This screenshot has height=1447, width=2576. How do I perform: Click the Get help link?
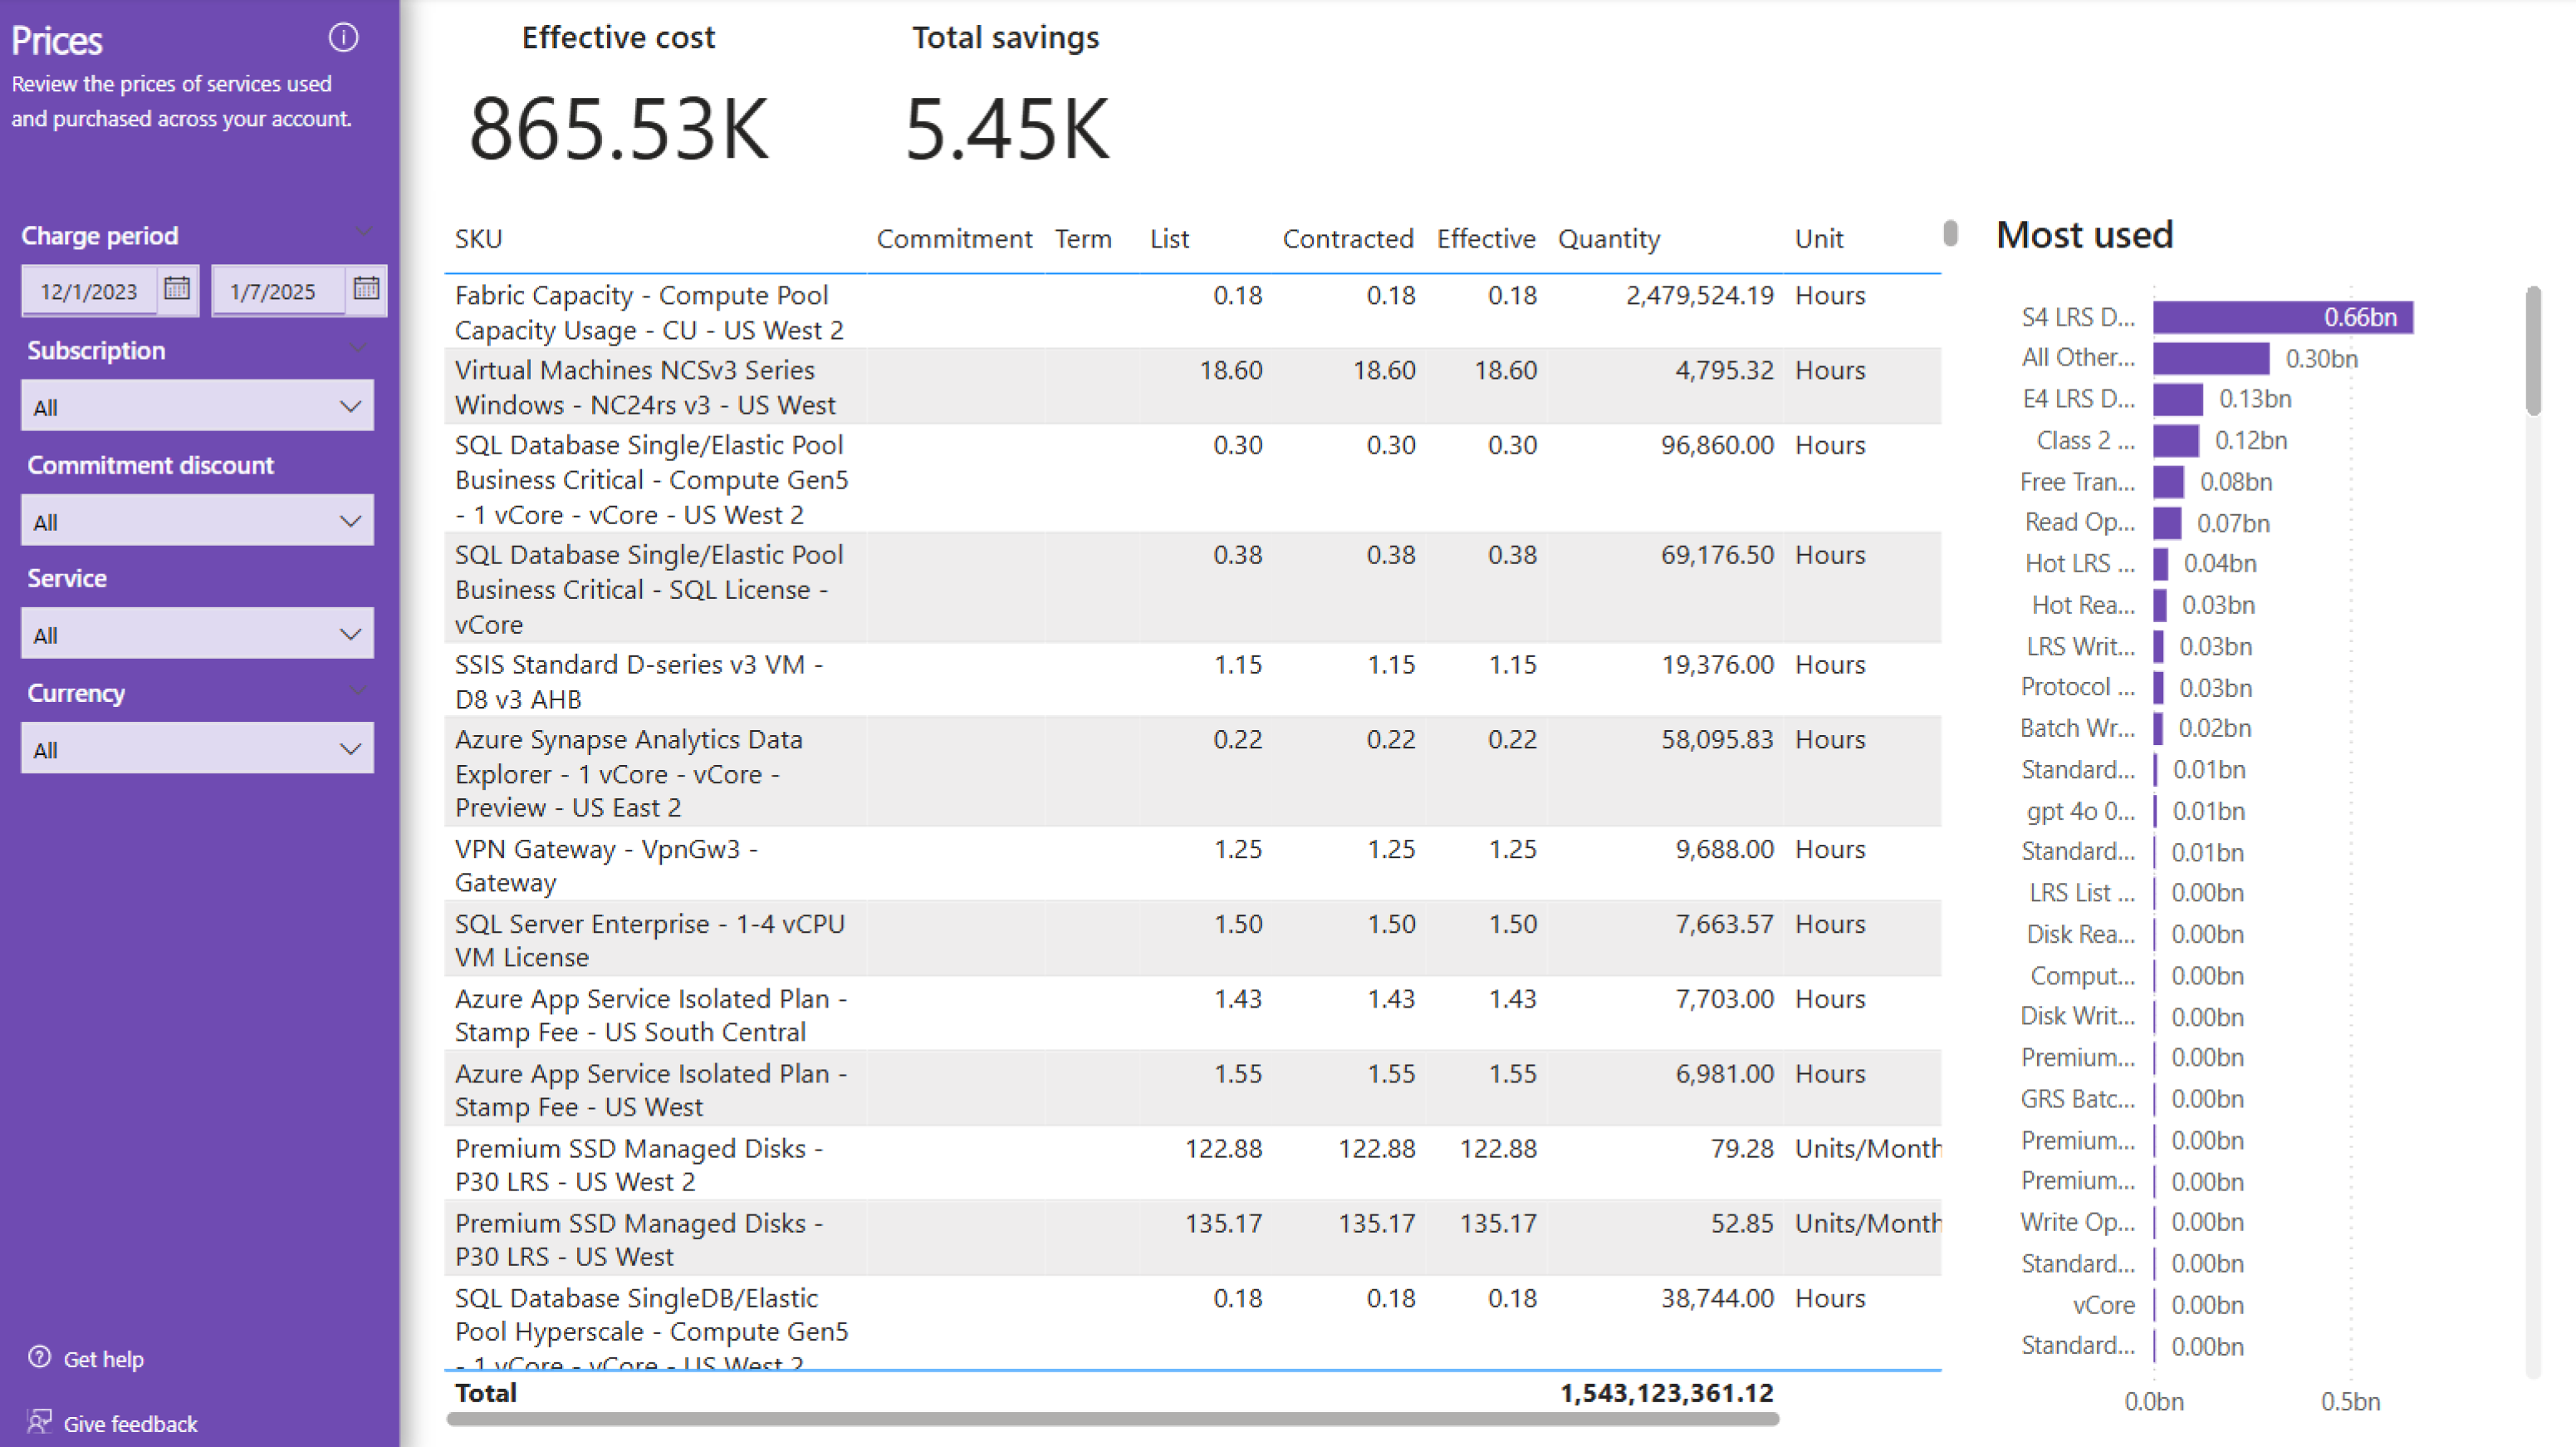click(103, 1359)
